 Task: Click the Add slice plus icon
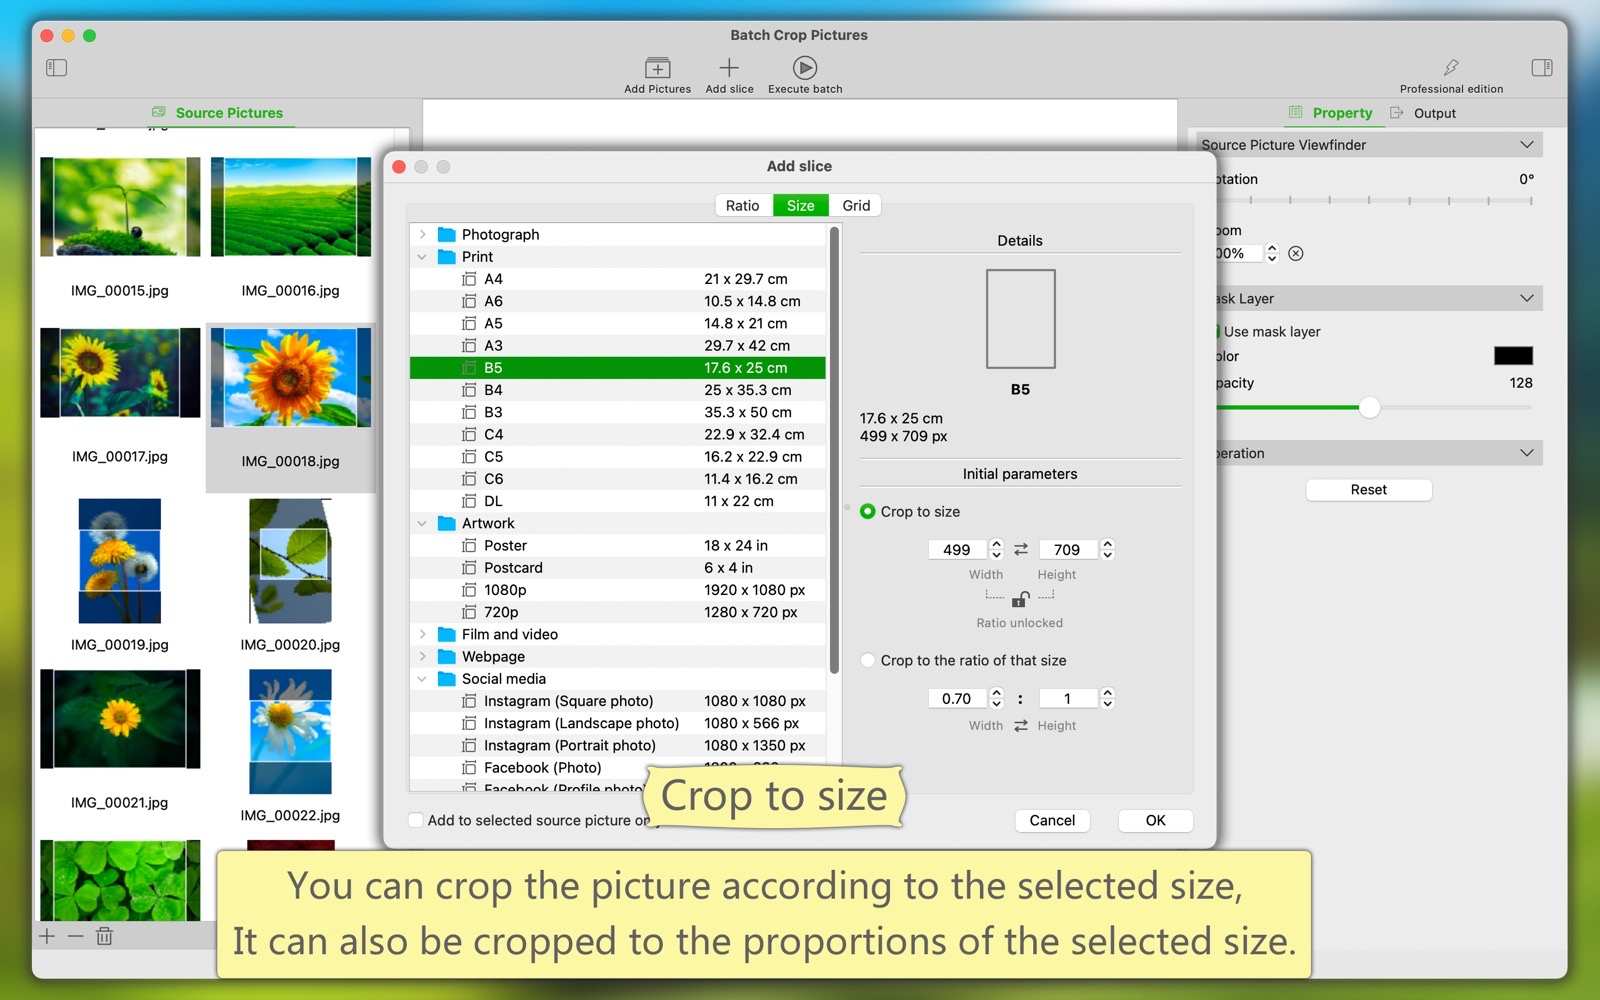pos(729,68)
